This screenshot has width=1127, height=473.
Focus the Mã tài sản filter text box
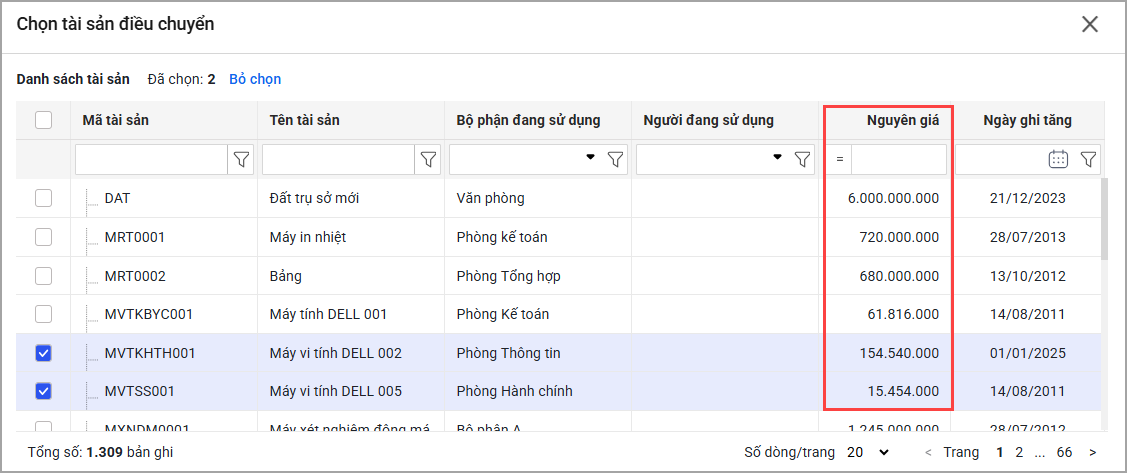[151, 159]
